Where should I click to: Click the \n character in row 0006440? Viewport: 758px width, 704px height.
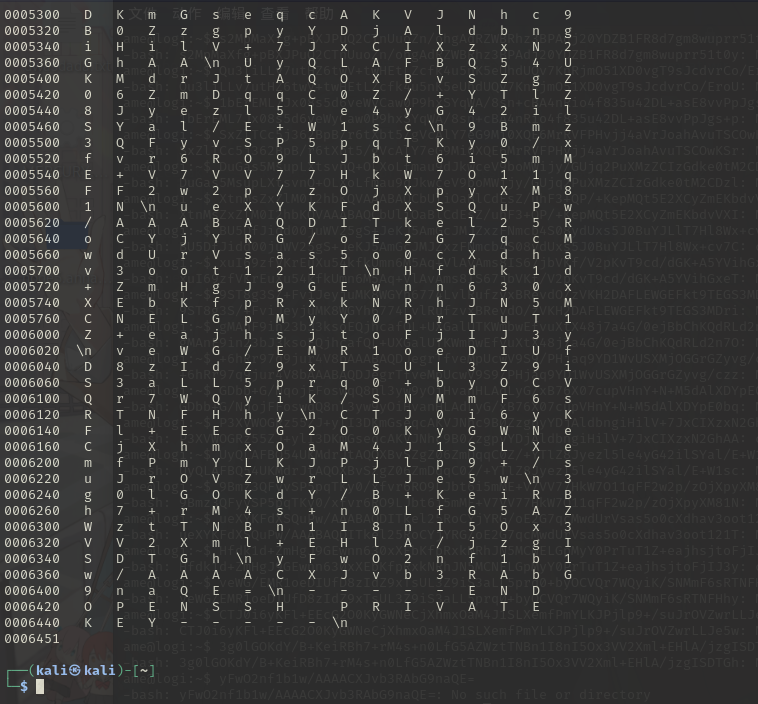tap(340, 623)
